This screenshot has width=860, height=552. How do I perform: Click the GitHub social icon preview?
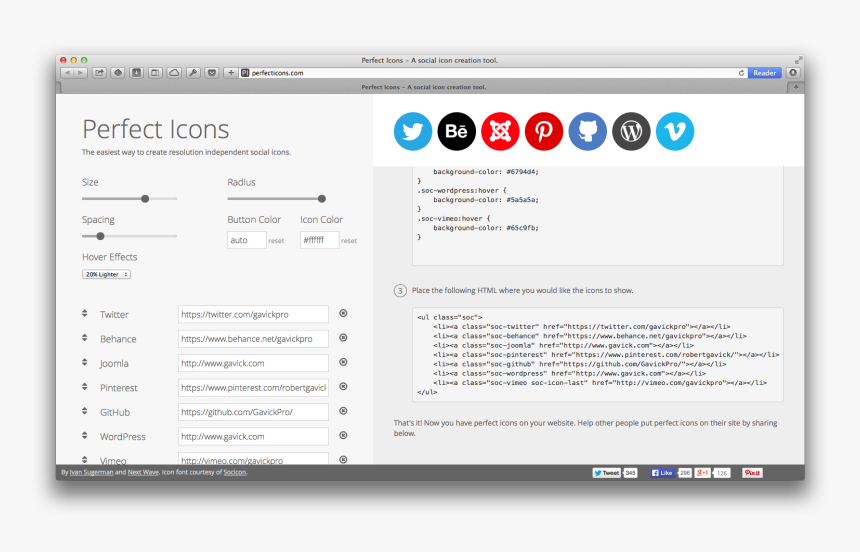click(x=587, y=131)
